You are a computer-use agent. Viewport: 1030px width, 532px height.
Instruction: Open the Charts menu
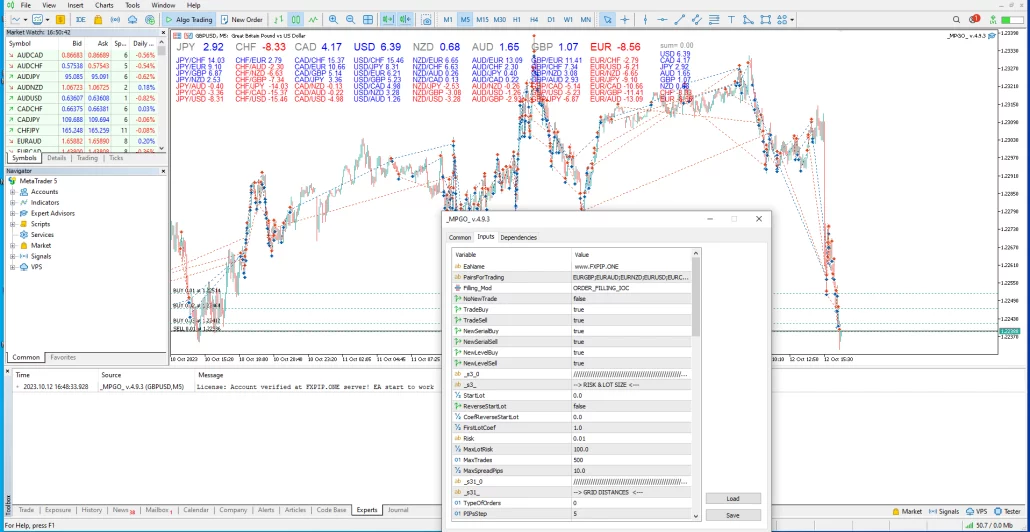click(x=104, y=5)
